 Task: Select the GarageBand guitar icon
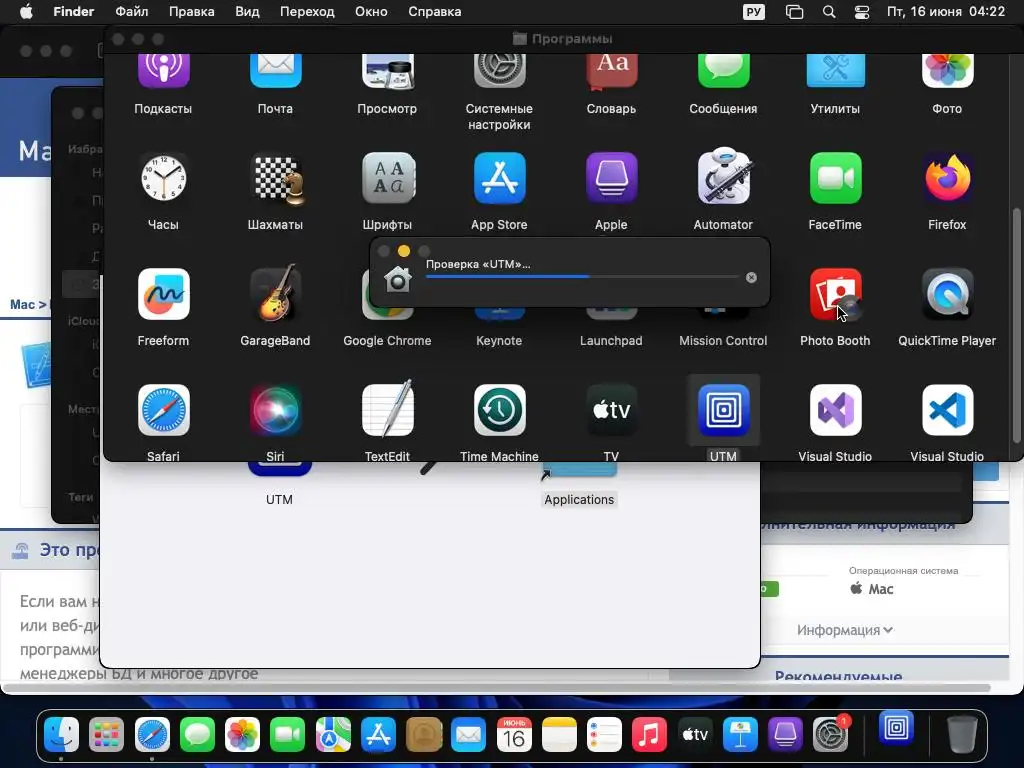[x=276, y=293]
